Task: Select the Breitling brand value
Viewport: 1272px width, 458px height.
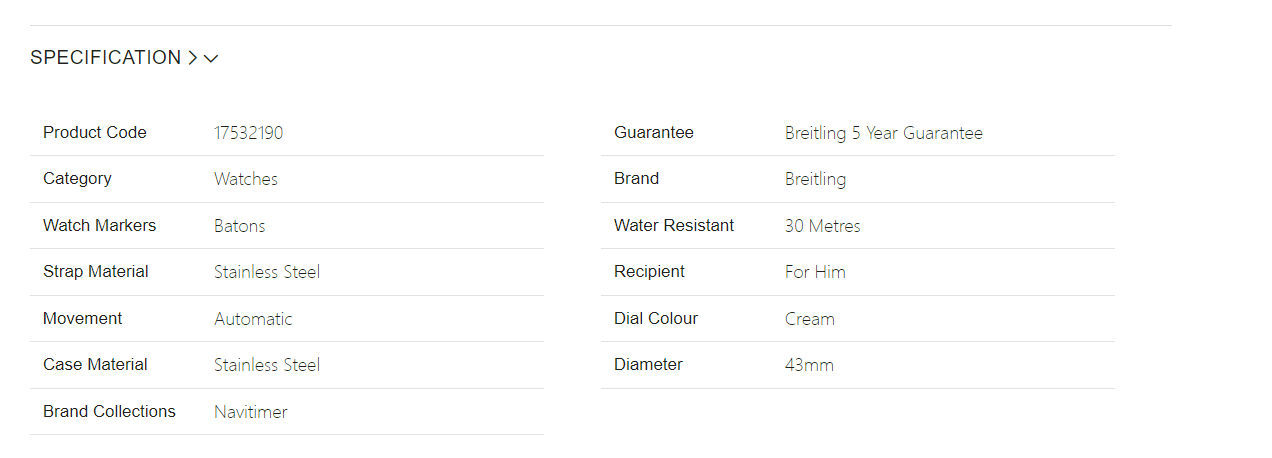Action: pos(815,179)
